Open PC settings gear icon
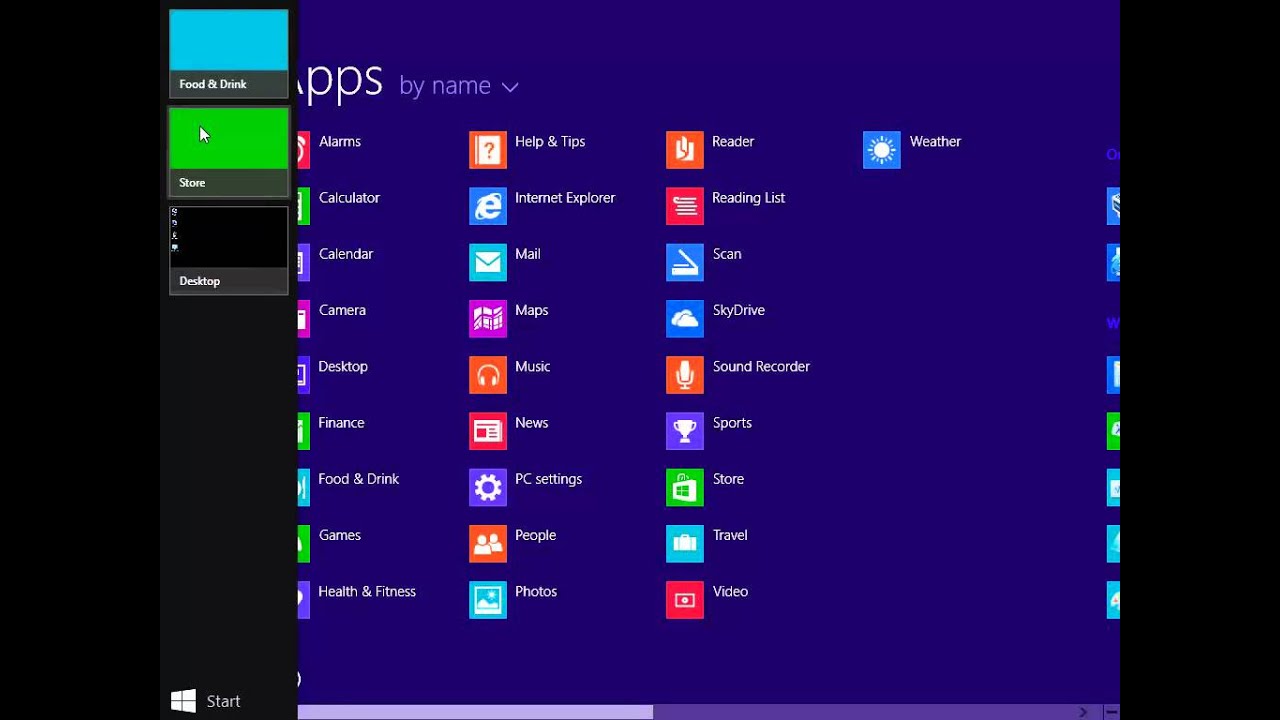The width and height of the screenshot is (1280, 720). point(488,487)
